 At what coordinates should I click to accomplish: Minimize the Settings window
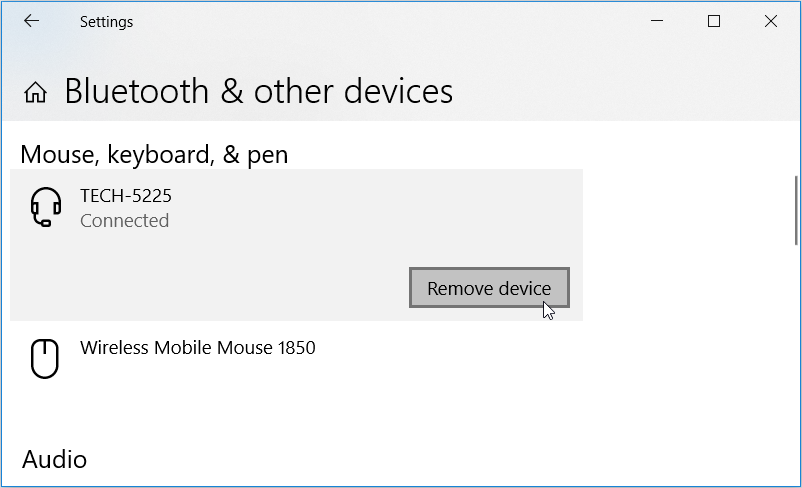(x=657, y=21)
